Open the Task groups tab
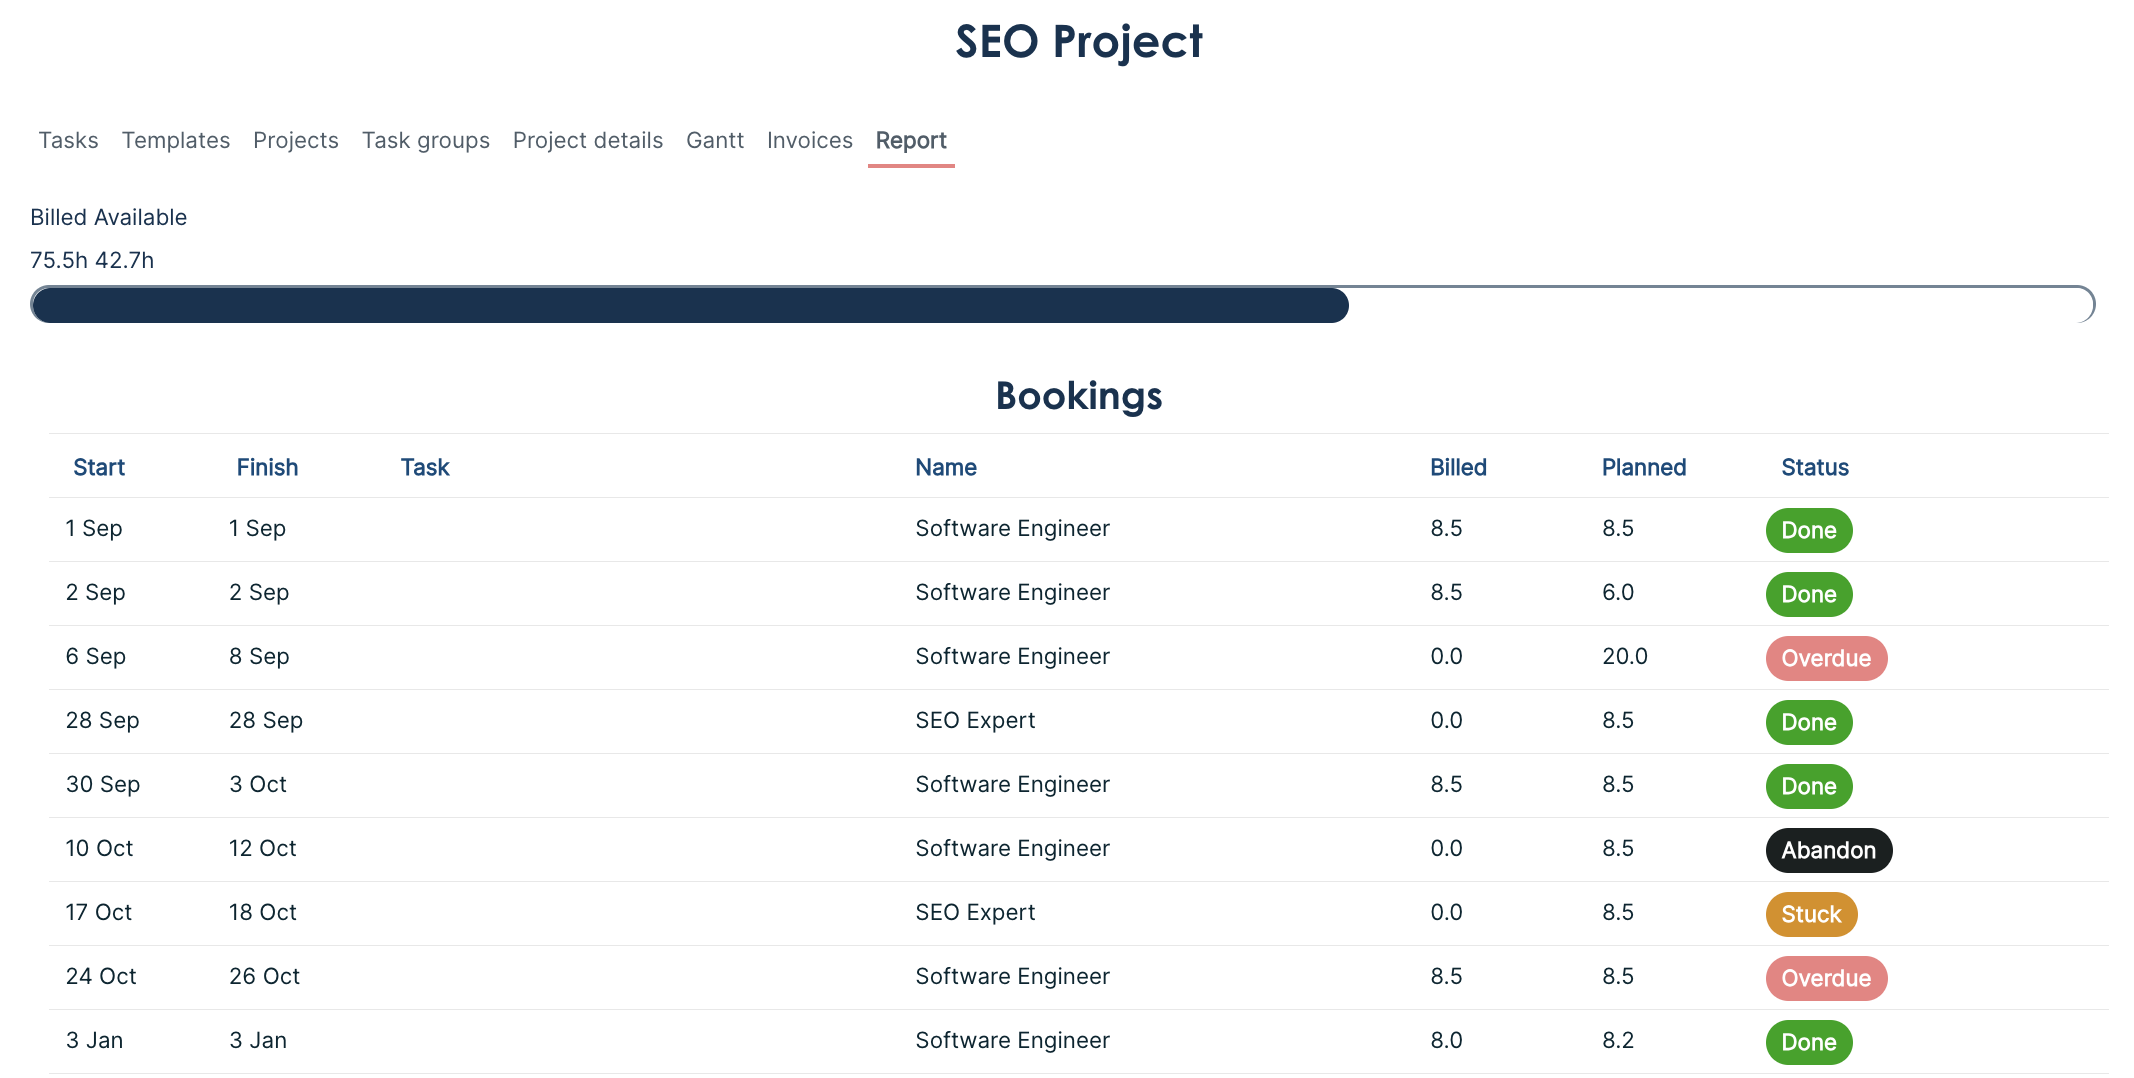2134x1078 pixels. point(425,140)
